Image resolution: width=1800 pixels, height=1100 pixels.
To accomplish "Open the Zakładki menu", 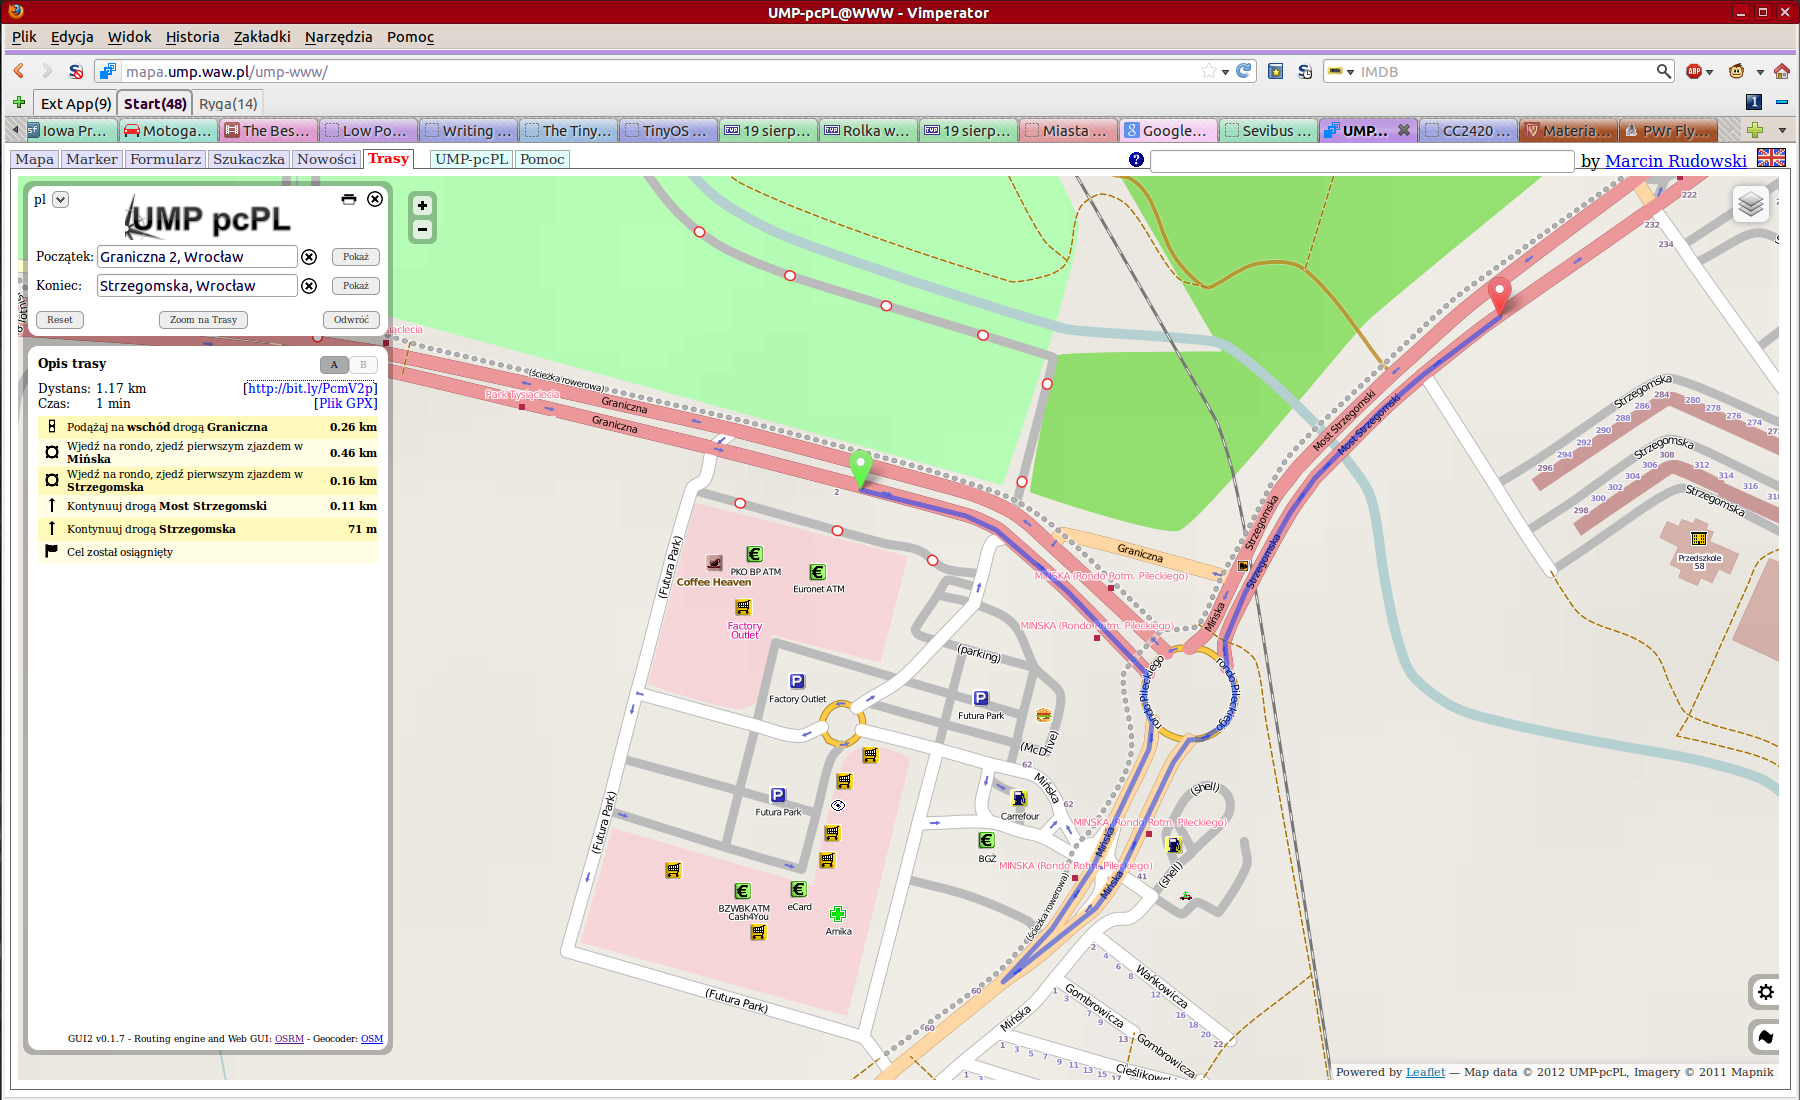I will coord(262,37).
